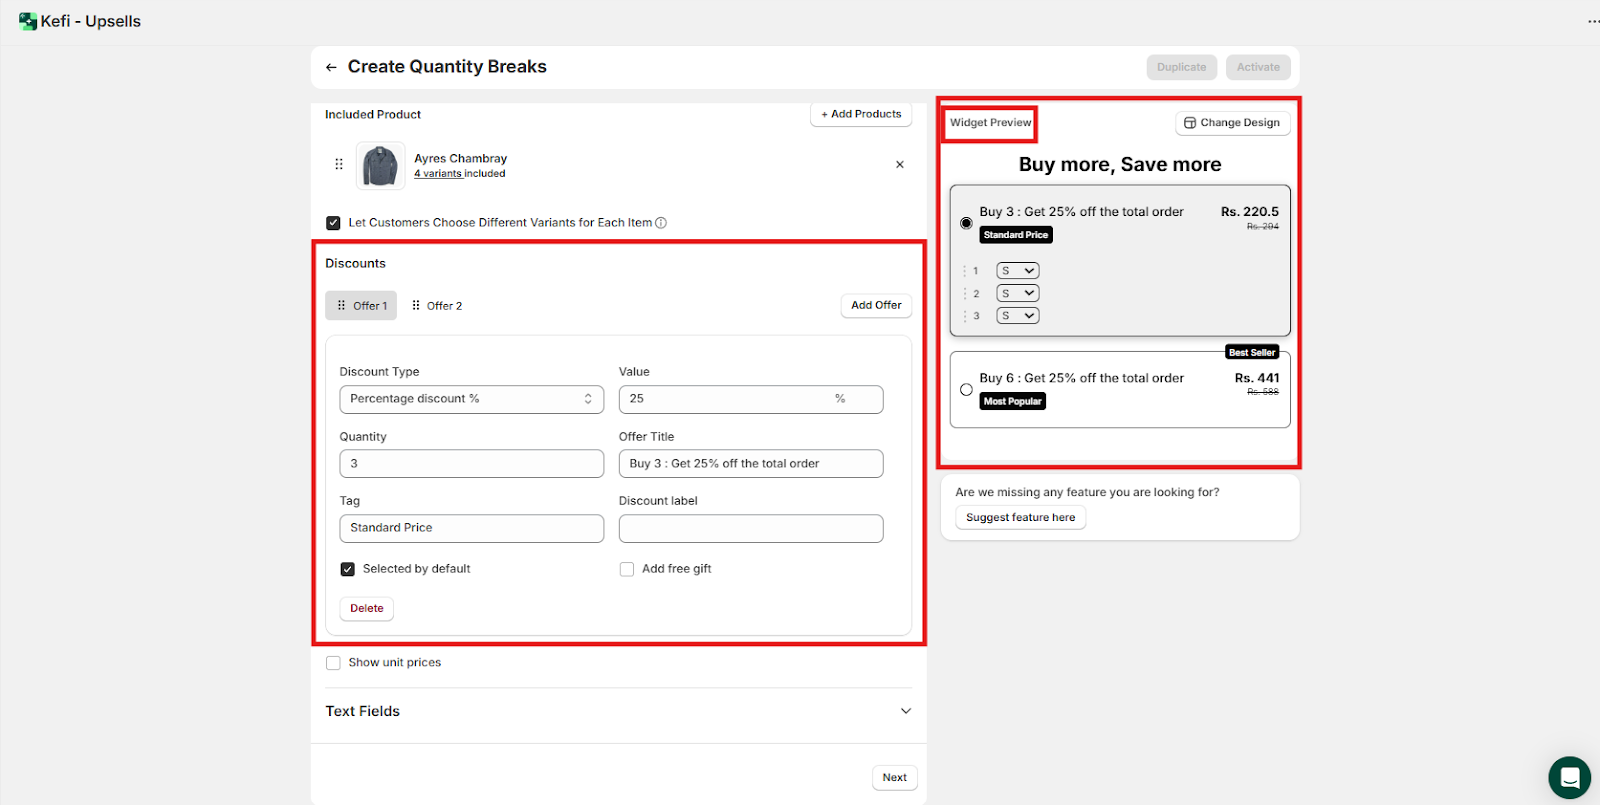Click the Kefi Upsells app logo

27,21
